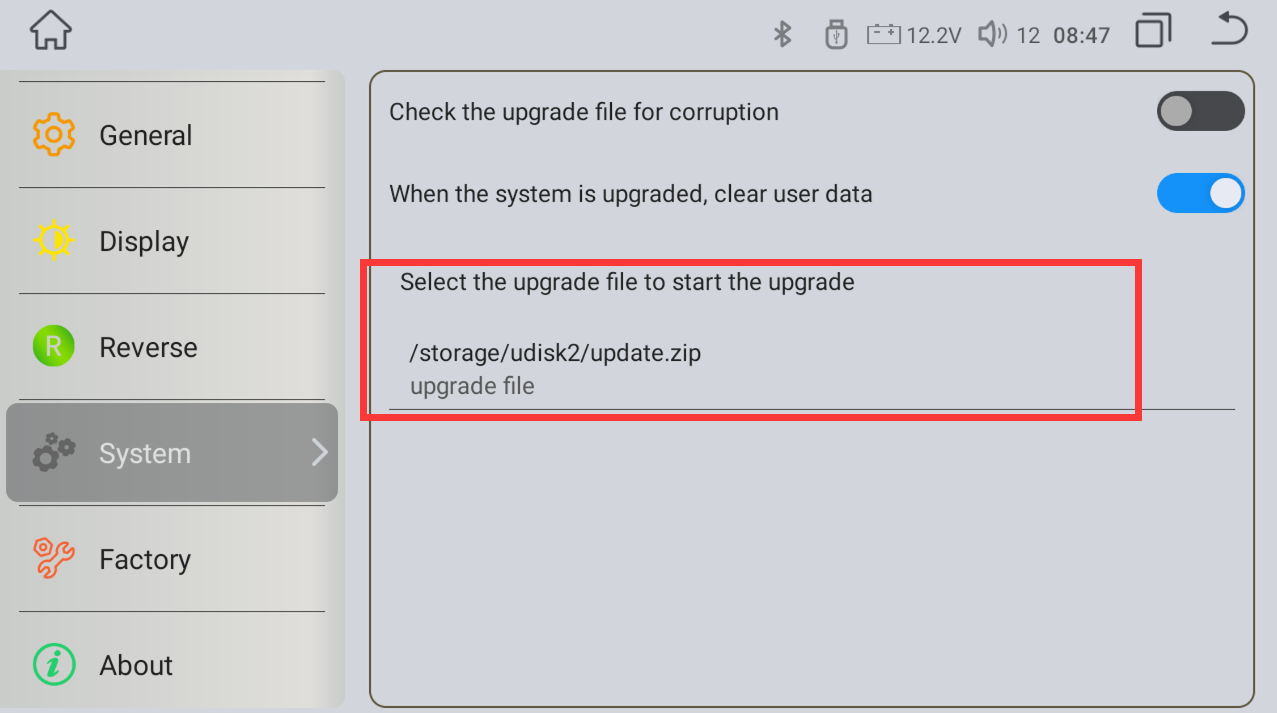Expand the System menu chevron

[319, 453]
